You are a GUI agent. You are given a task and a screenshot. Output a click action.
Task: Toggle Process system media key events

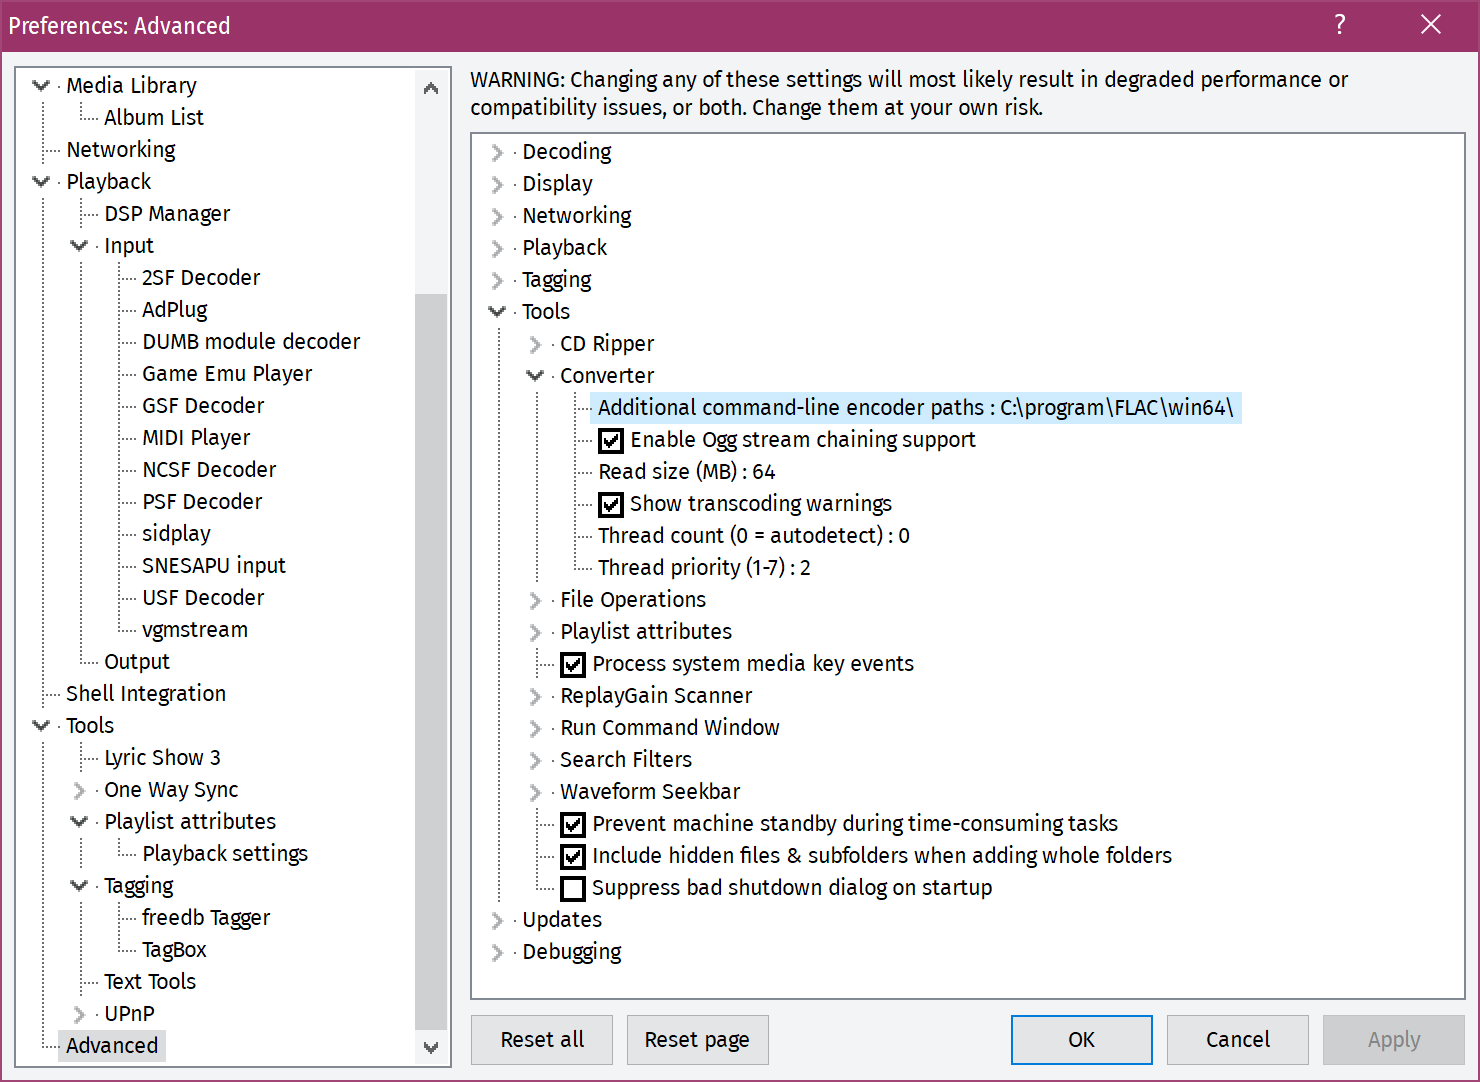pos(573,664)
